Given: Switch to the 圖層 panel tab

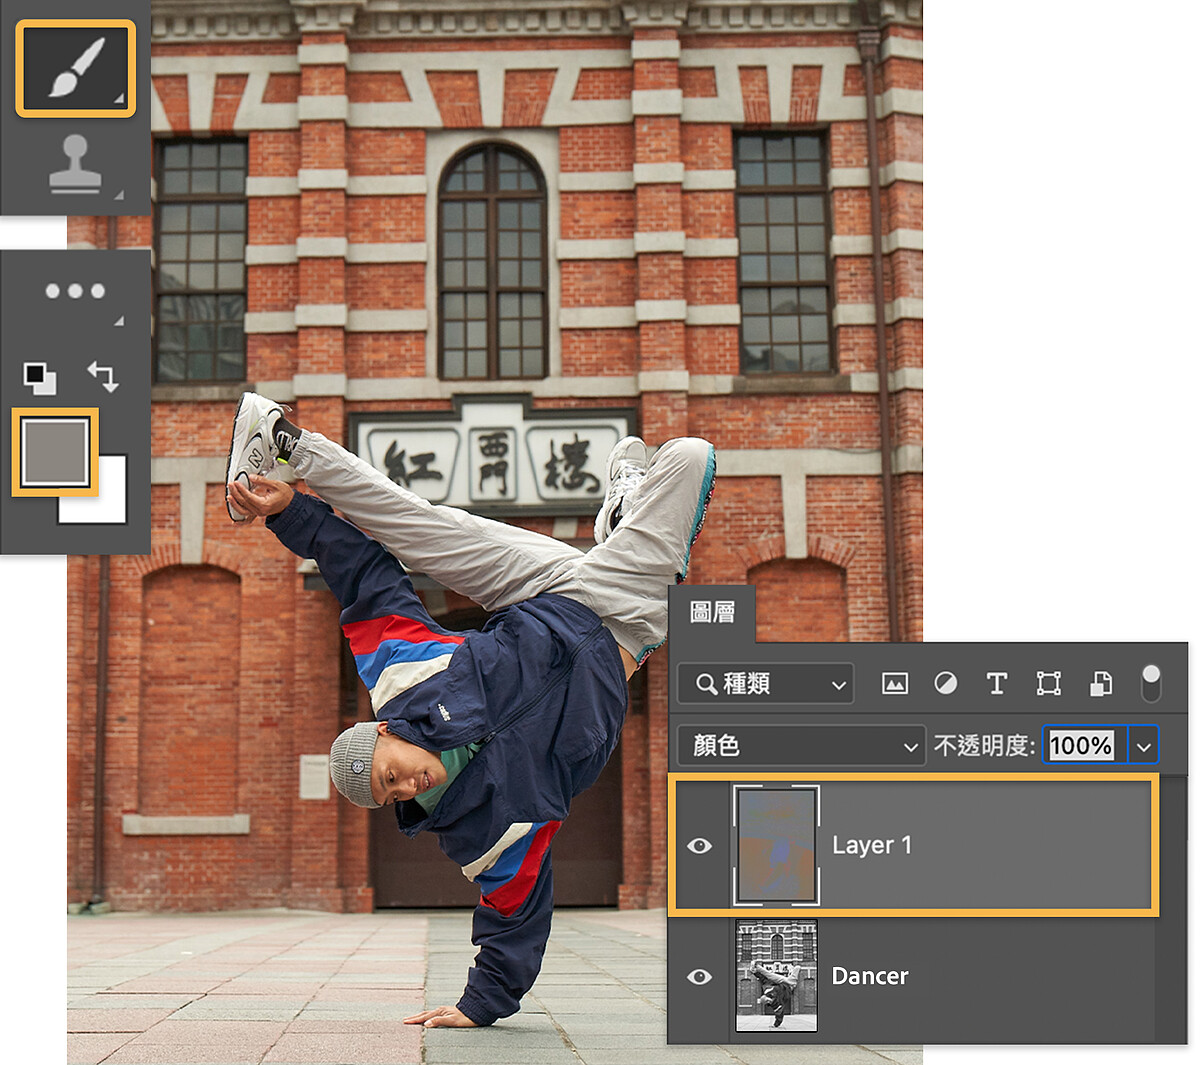Looking at the screenshot, I should point(712,612).
